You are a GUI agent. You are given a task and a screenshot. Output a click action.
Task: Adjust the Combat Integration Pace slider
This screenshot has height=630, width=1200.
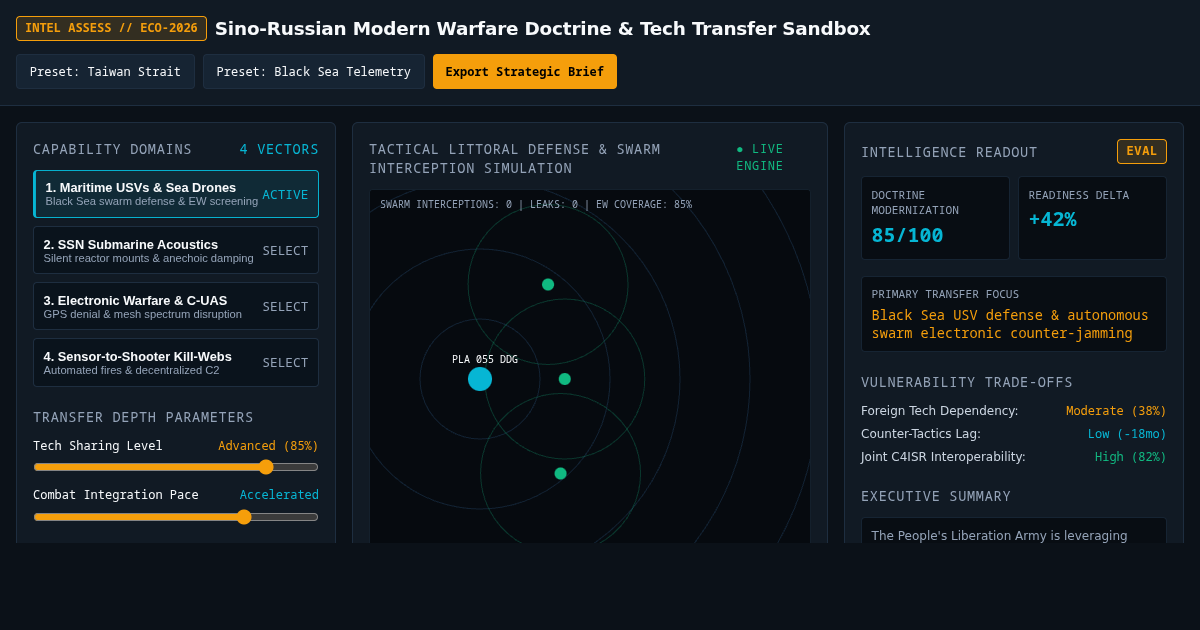pos(176,517)
